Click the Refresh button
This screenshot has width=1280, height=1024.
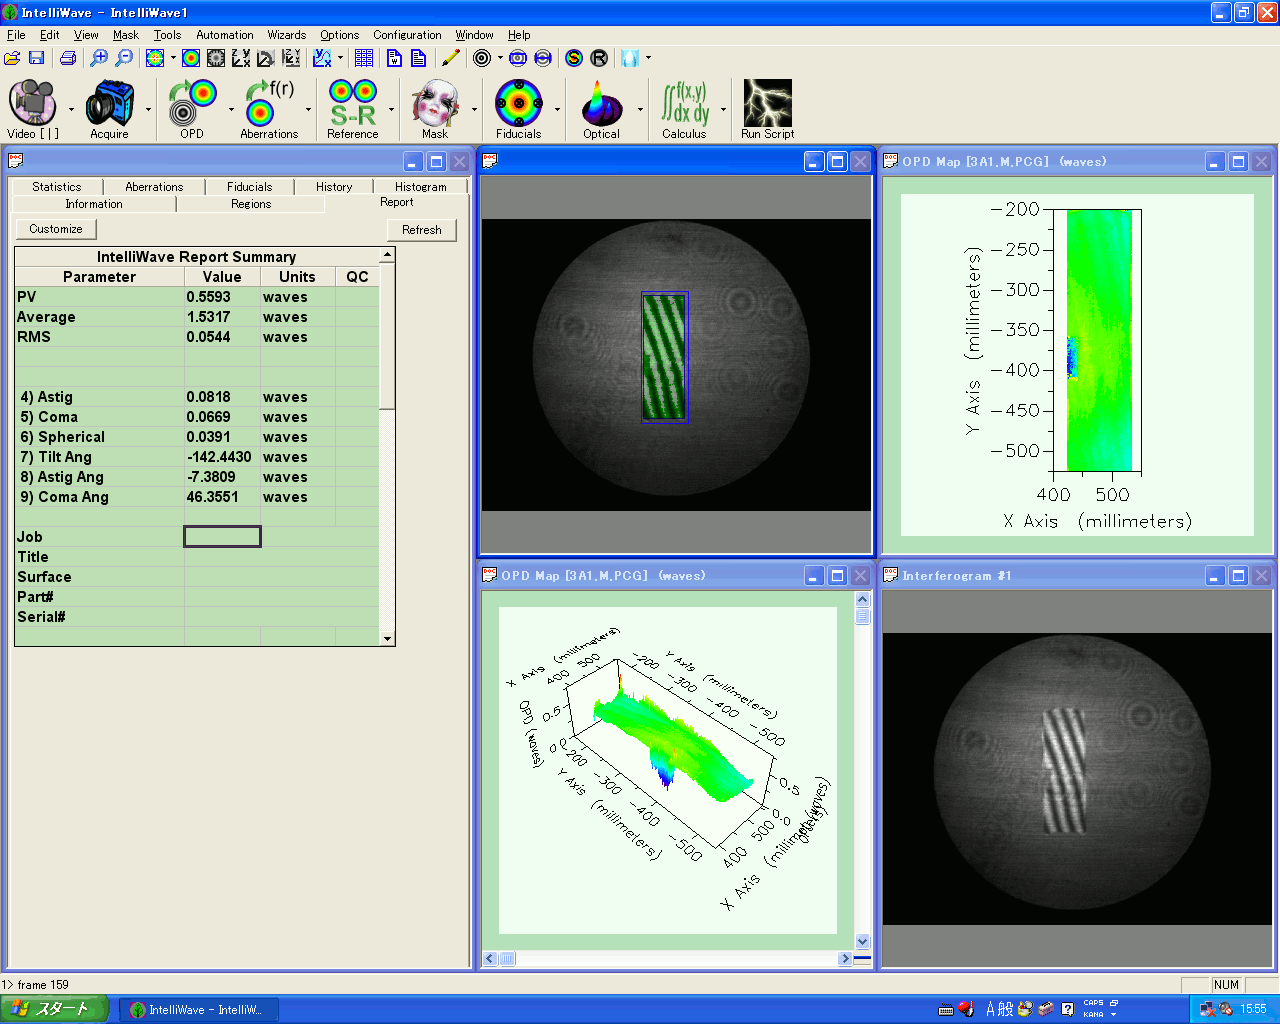click(x=422, y=230)
